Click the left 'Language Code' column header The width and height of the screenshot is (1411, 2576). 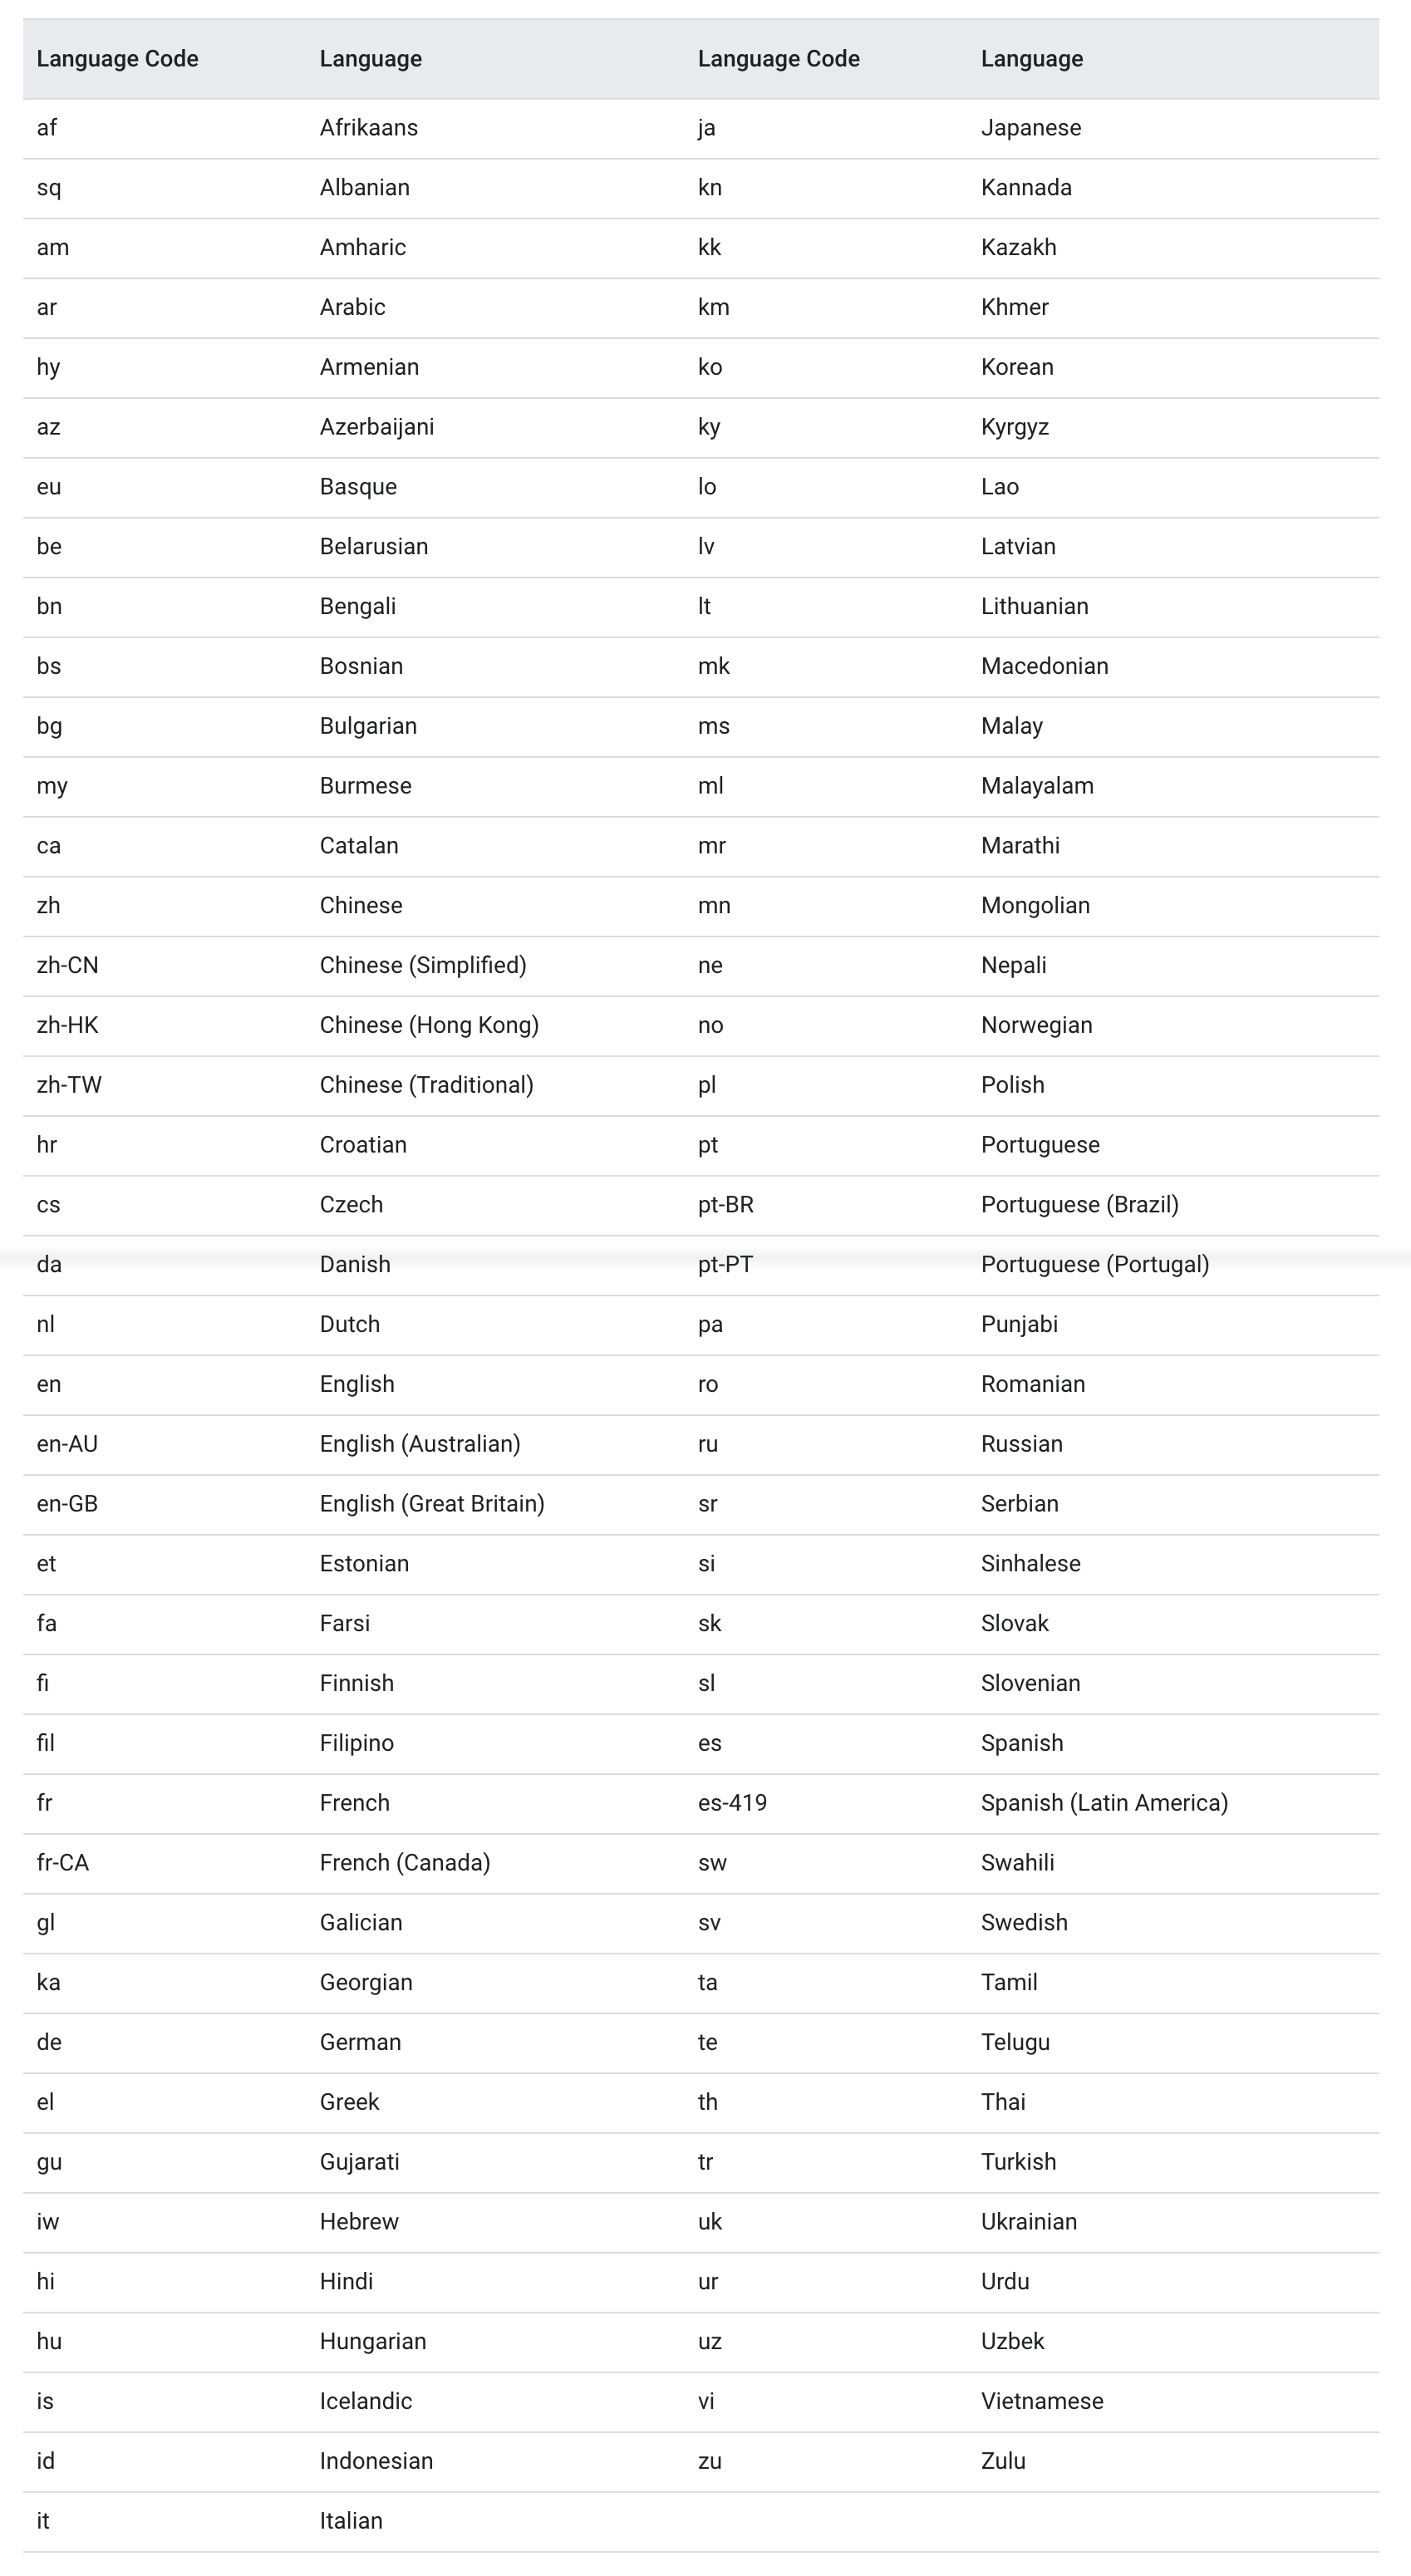click(x=117, y=59)
